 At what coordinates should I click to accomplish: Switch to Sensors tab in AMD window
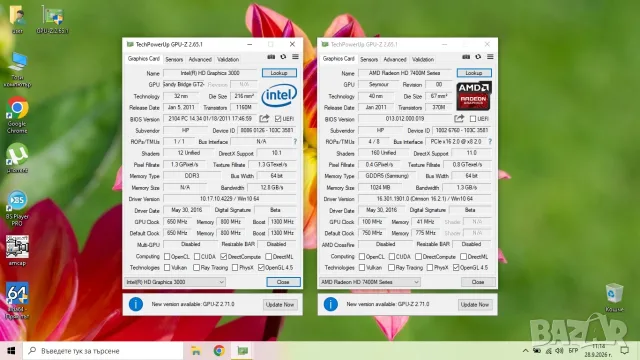coord(369,60)
